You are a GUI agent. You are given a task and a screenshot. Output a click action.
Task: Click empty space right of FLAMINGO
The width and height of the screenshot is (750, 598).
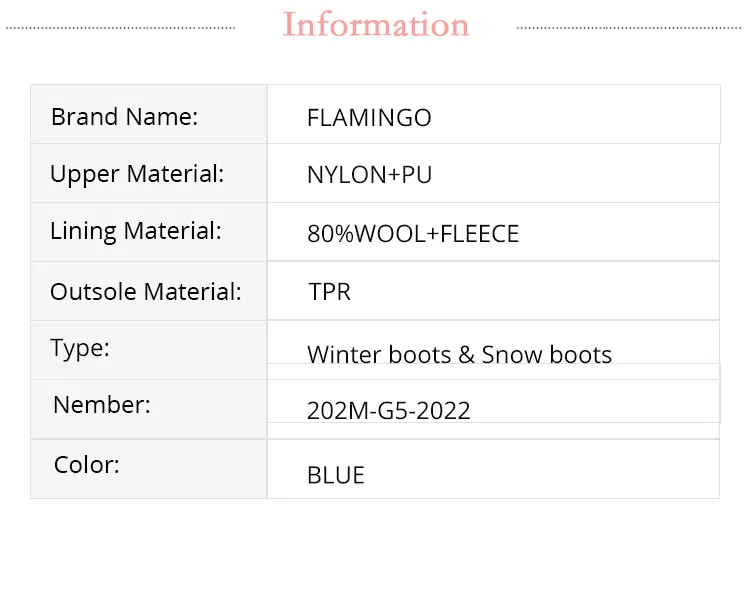coord(574,115)
